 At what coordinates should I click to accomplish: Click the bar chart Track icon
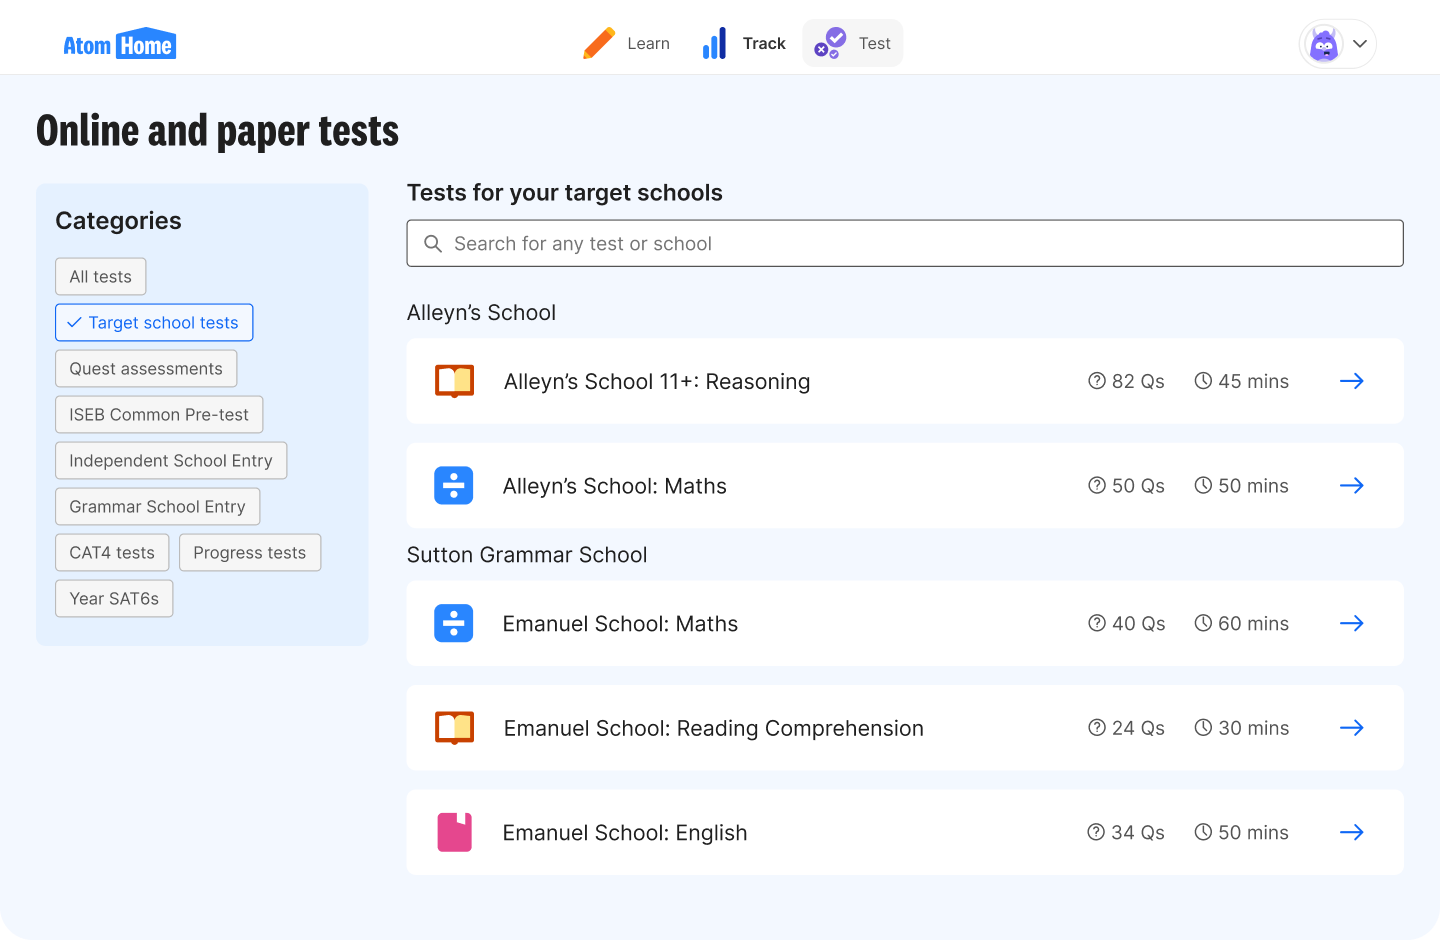[714, 43]
